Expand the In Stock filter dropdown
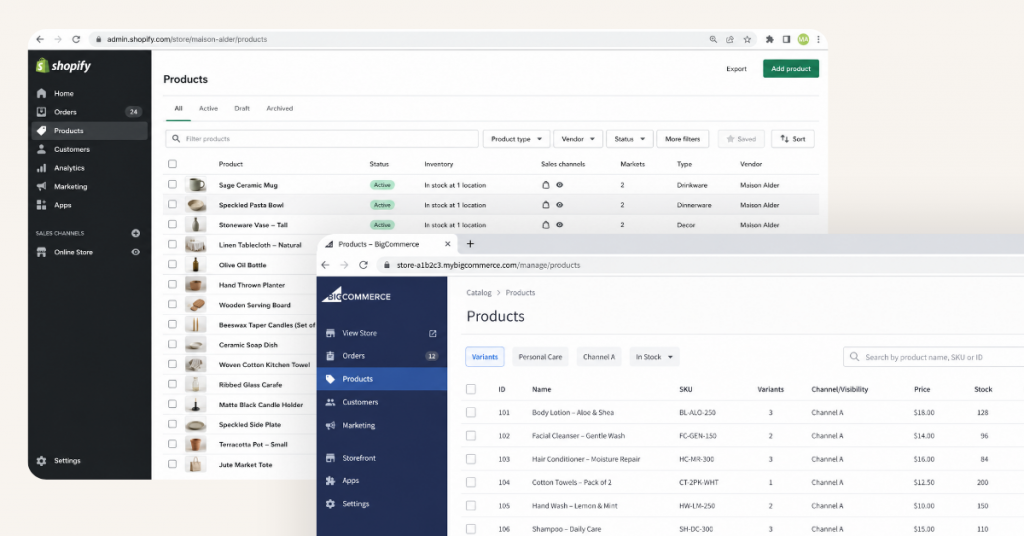1024x536 pixels. 654,356
